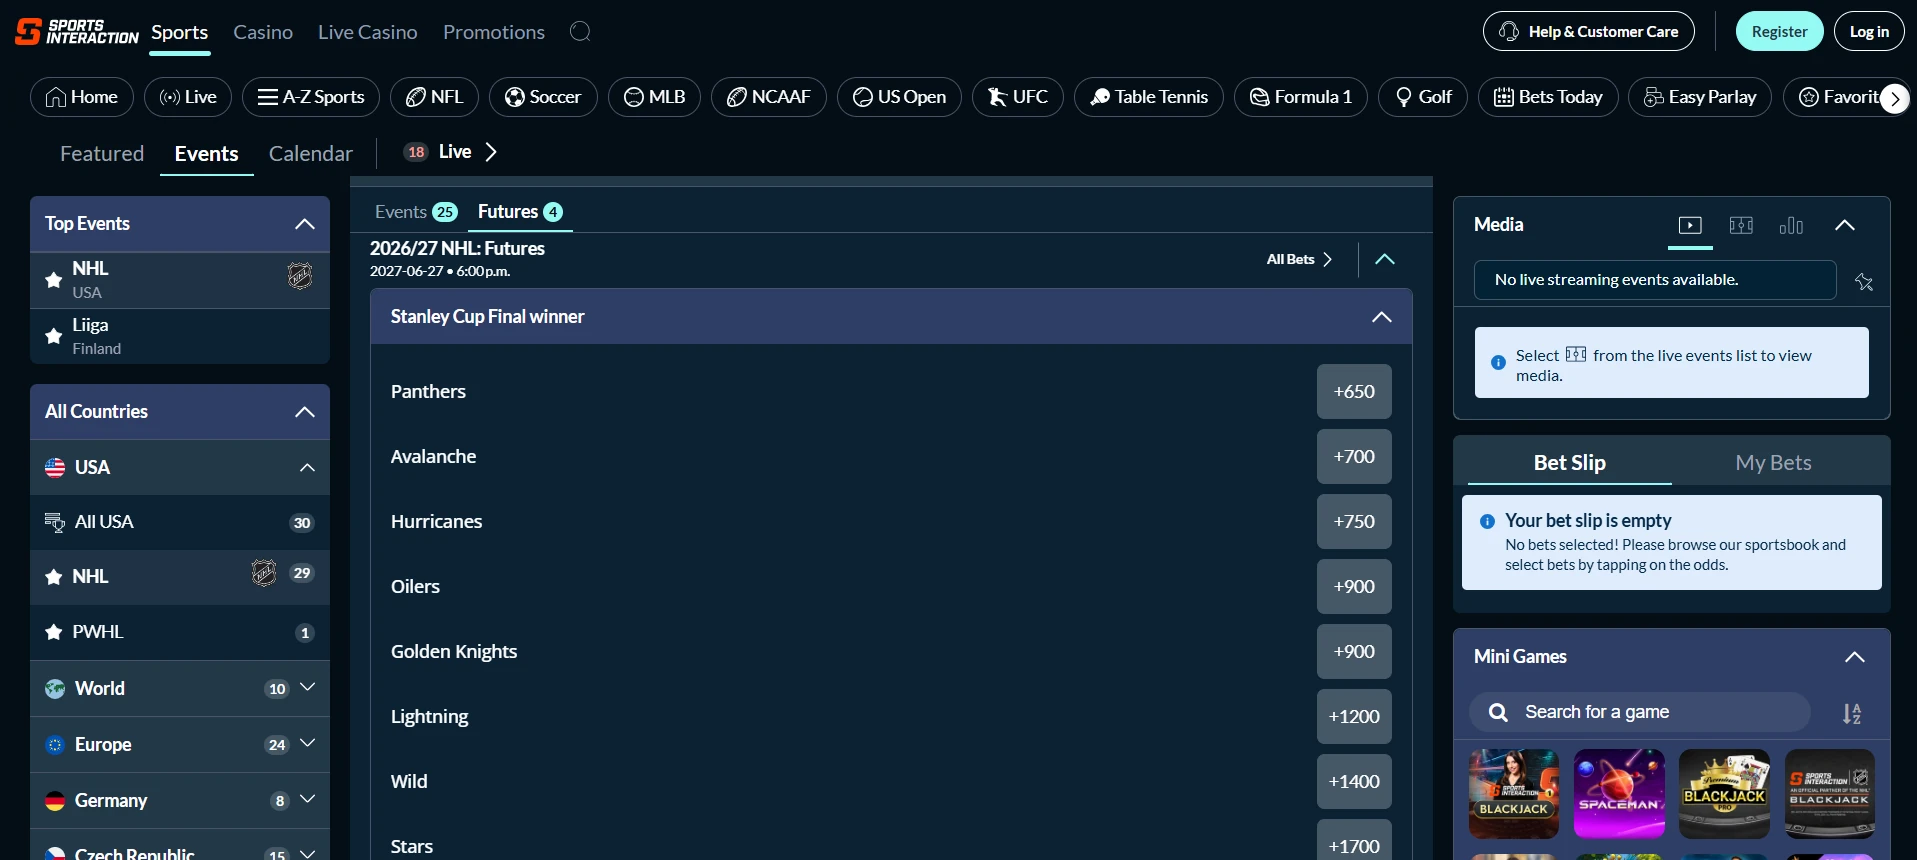Viewport: 1917px width, 860px height.
Task: Switch to the Events 25 tab
Action: [416, 212]
